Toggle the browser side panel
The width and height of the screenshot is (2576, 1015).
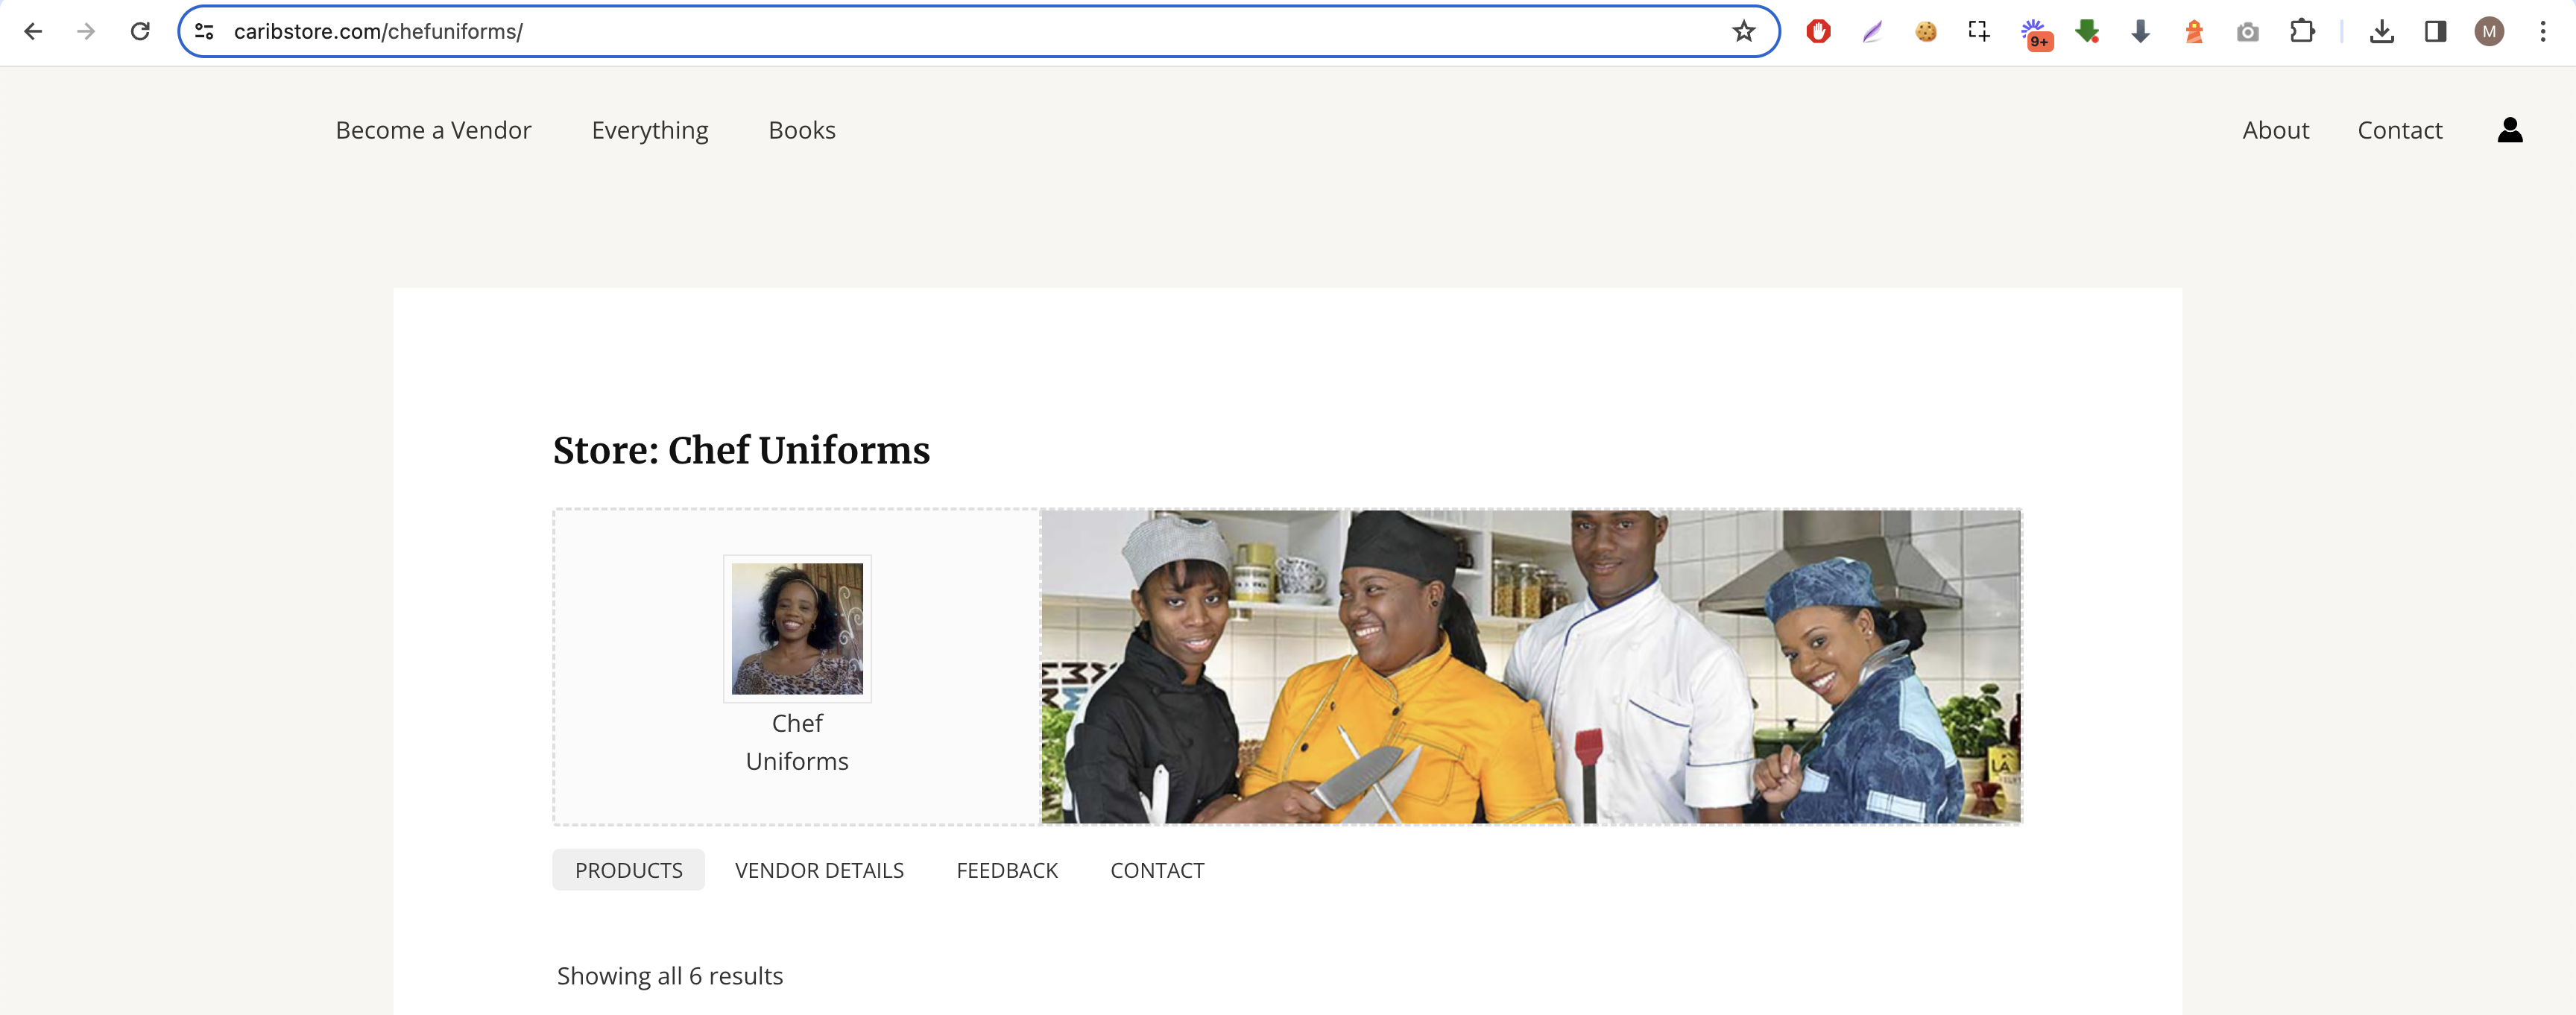tap(2436, 31)
